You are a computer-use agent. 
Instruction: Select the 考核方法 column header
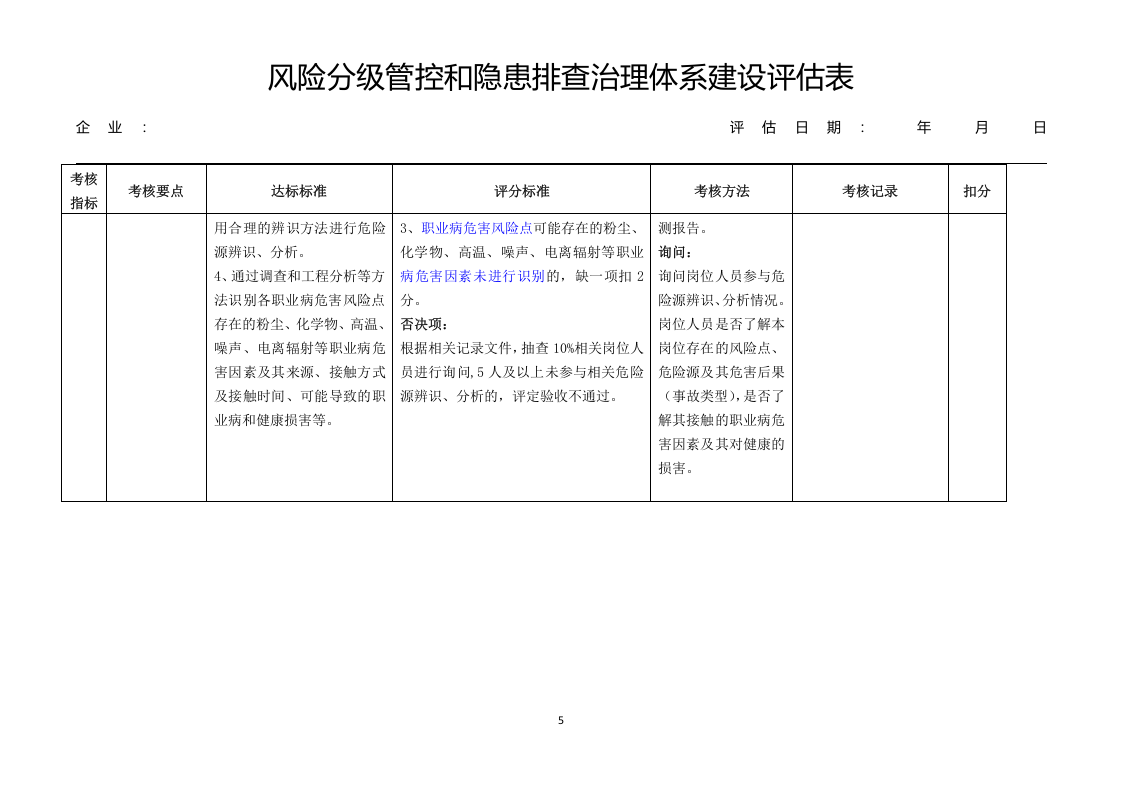[x=721, y=190]
